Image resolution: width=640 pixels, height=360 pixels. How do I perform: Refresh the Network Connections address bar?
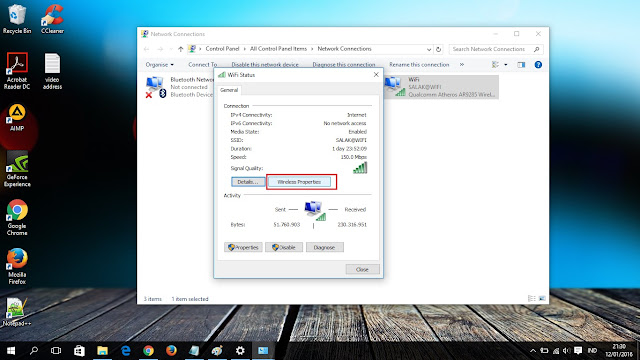pos(438,49)
